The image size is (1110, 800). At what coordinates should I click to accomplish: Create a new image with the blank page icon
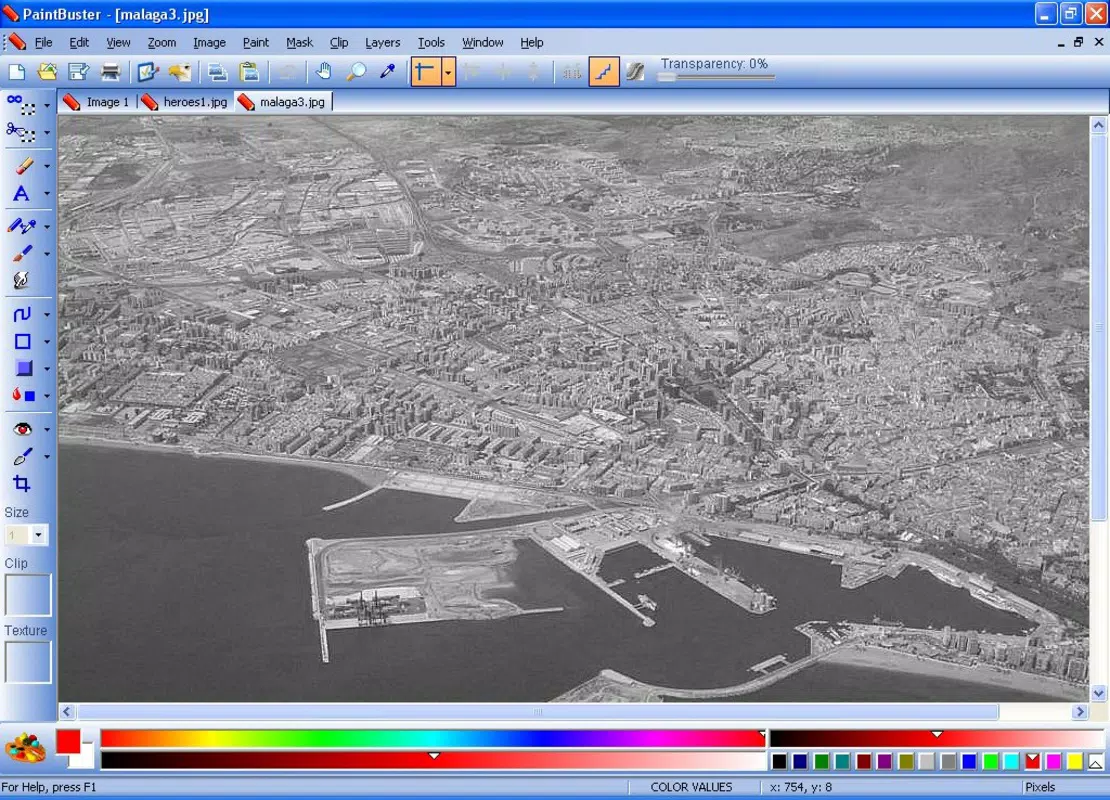(16, 72)
